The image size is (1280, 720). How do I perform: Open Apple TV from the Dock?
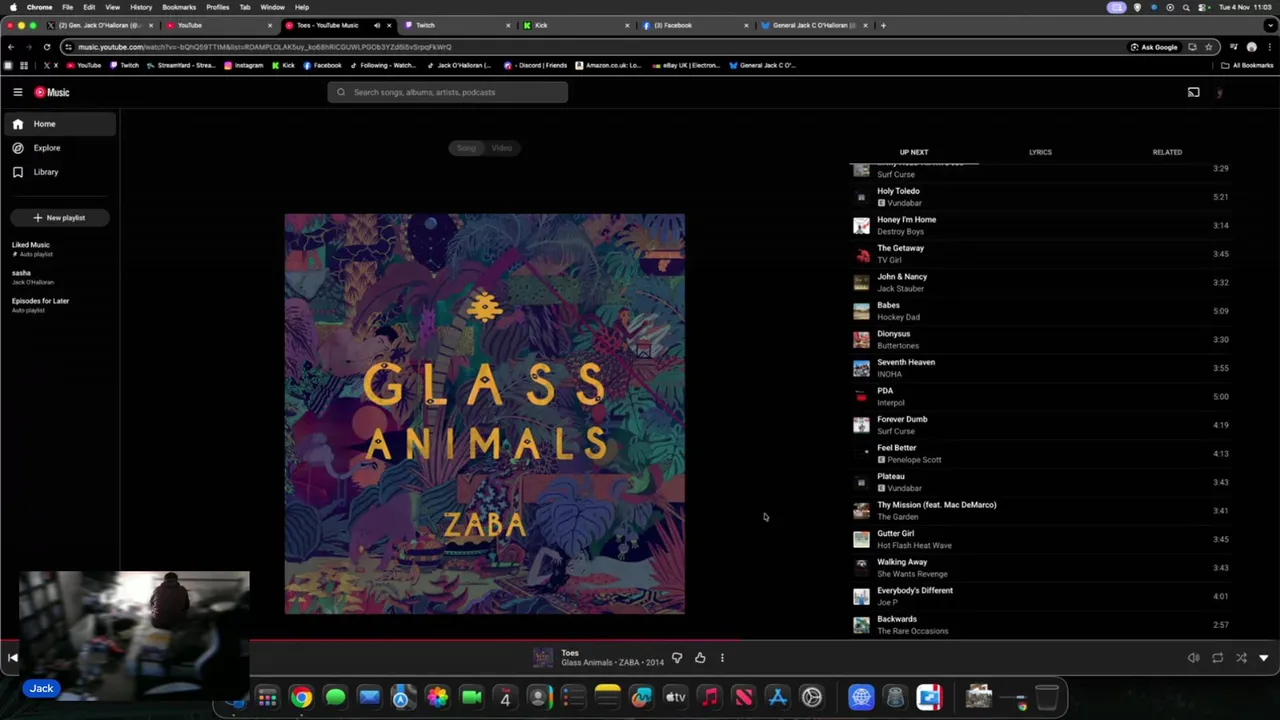pyautogui.click(x=675, y=697)
